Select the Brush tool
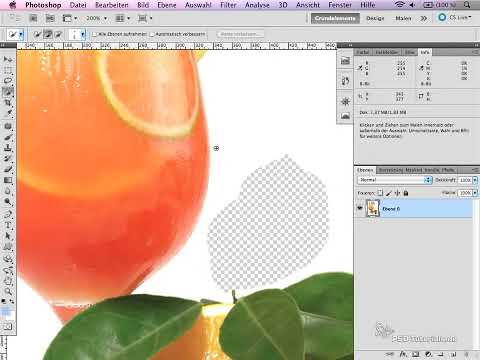 point(8,137)
